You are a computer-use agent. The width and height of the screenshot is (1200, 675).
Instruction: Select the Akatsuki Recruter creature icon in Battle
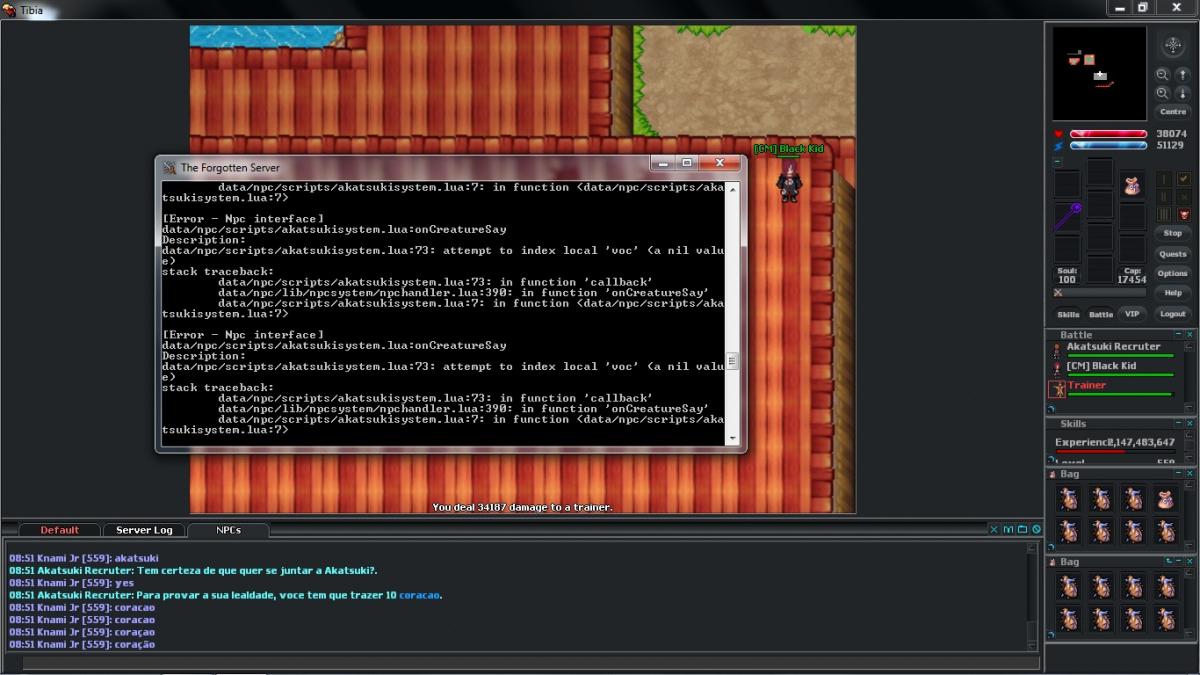[1057, 350]
